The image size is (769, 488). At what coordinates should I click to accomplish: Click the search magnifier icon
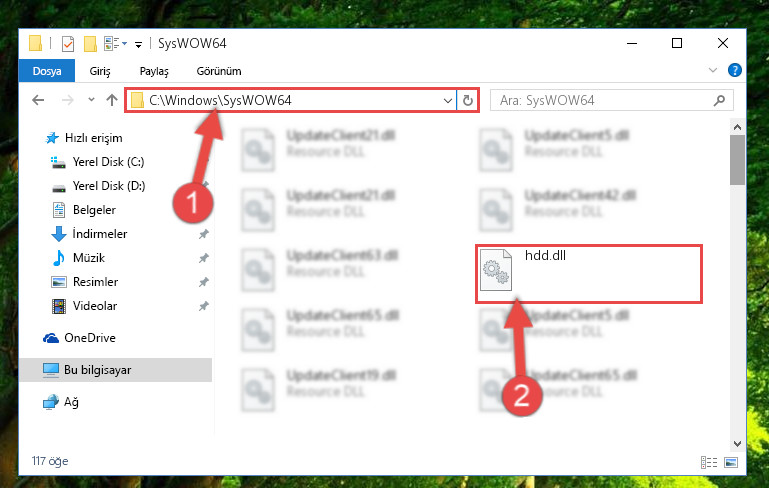tap(719, 100)
